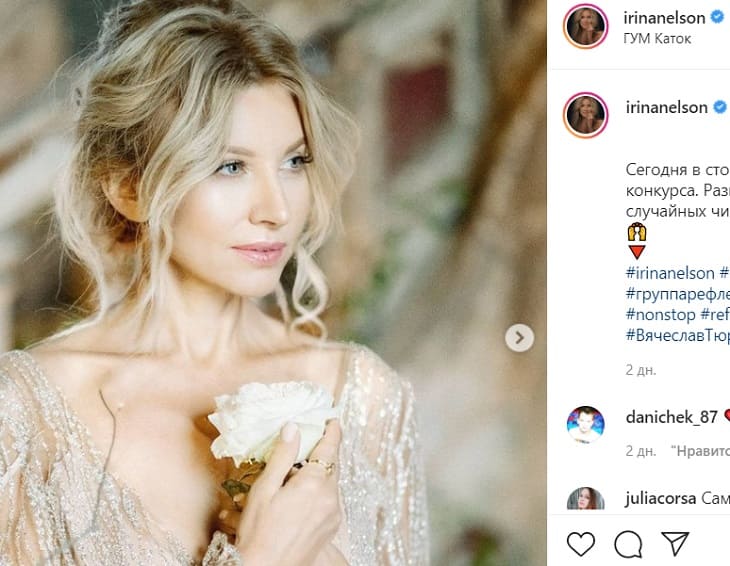Open the #группарефле hashtag link
Viewport: 730px width, 566px height.
click(677, 294)
